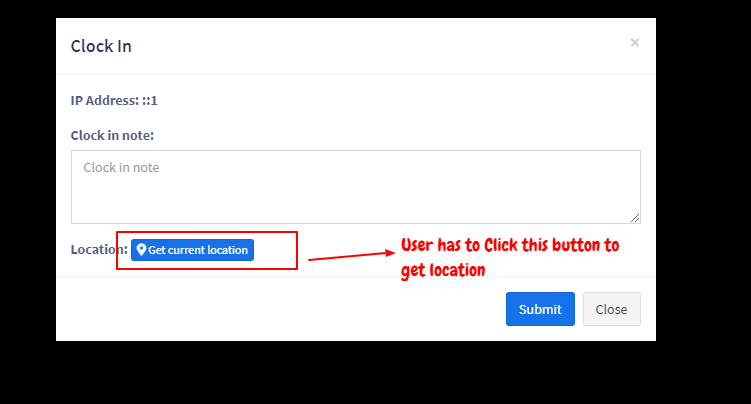Click the red 'get location' annotation text
Screen dimensions: 751x404
pyautogui.click(x=443, y=270)
